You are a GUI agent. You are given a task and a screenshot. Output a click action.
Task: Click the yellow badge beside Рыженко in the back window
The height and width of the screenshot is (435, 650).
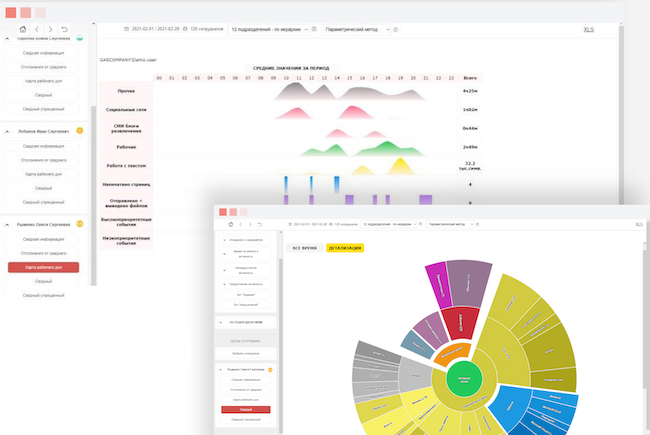(x=80, y=224)
